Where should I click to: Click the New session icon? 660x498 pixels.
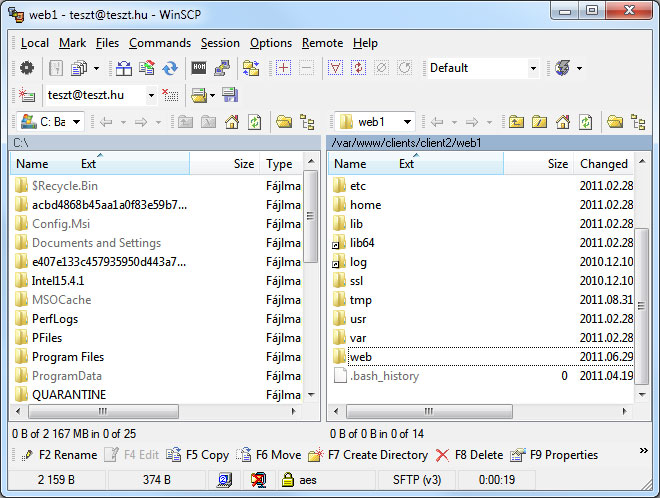coord(27,95)
